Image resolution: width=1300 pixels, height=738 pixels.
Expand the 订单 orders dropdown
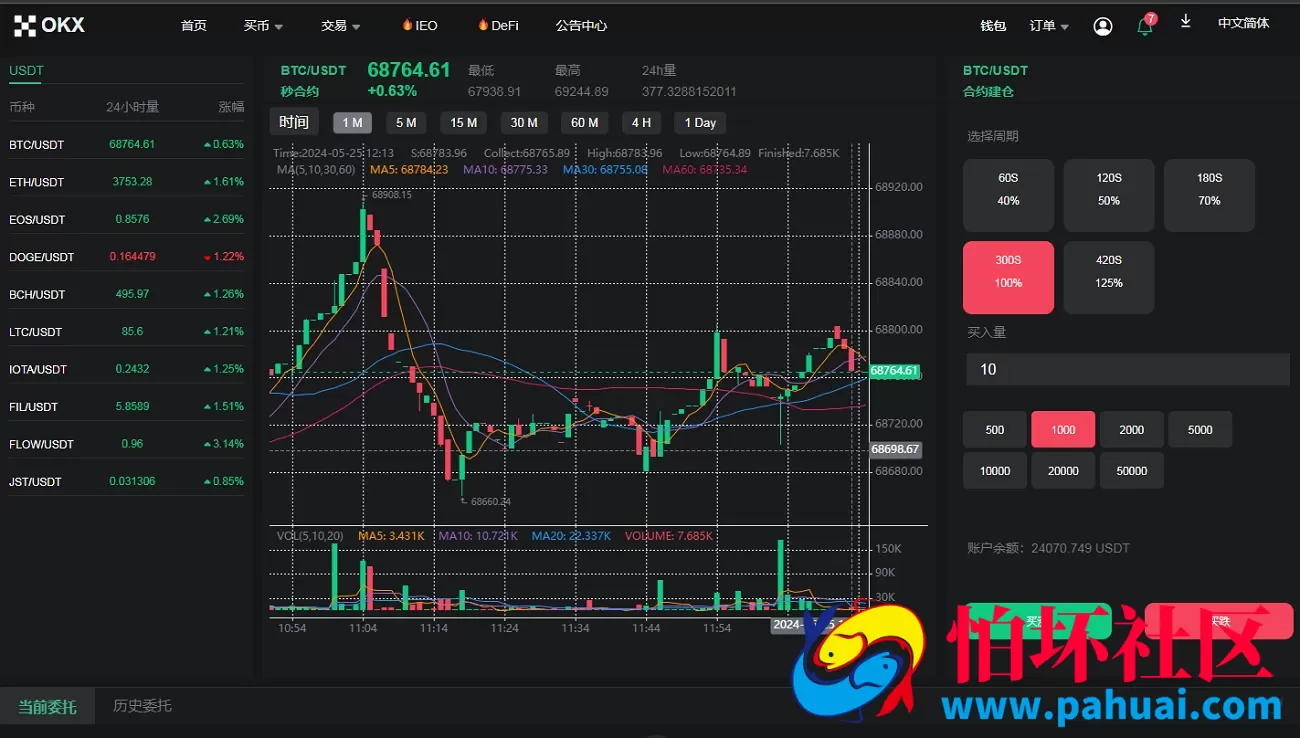[1049, 26]
